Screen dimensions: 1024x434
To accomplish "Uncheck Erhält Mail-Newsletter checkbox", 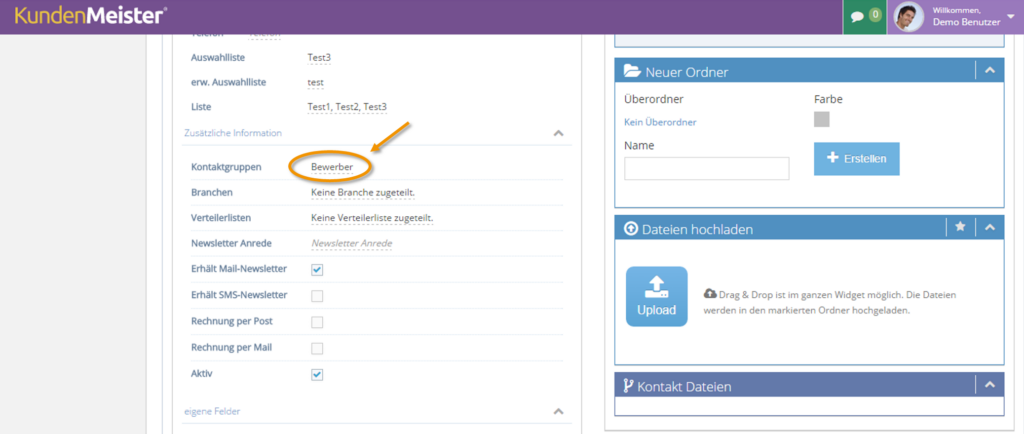I will (317, 270).
